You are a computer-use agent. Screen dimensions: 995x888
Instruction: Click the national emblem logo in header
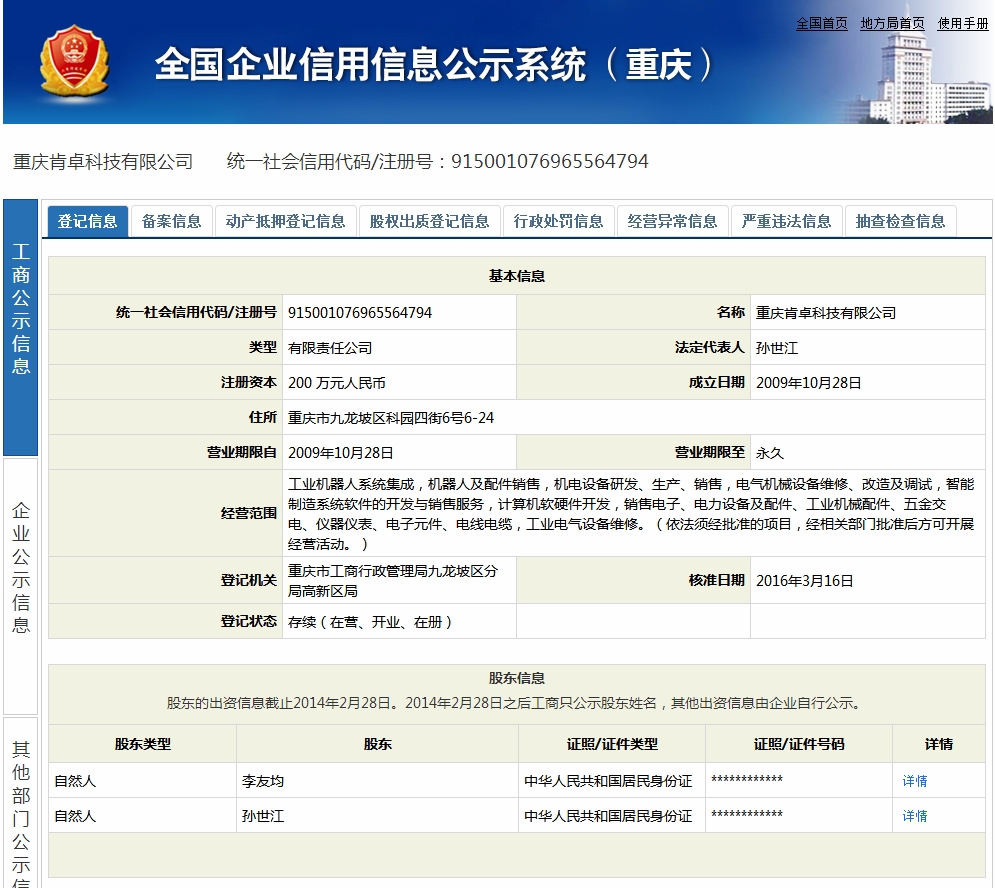(x=73, y=62)
